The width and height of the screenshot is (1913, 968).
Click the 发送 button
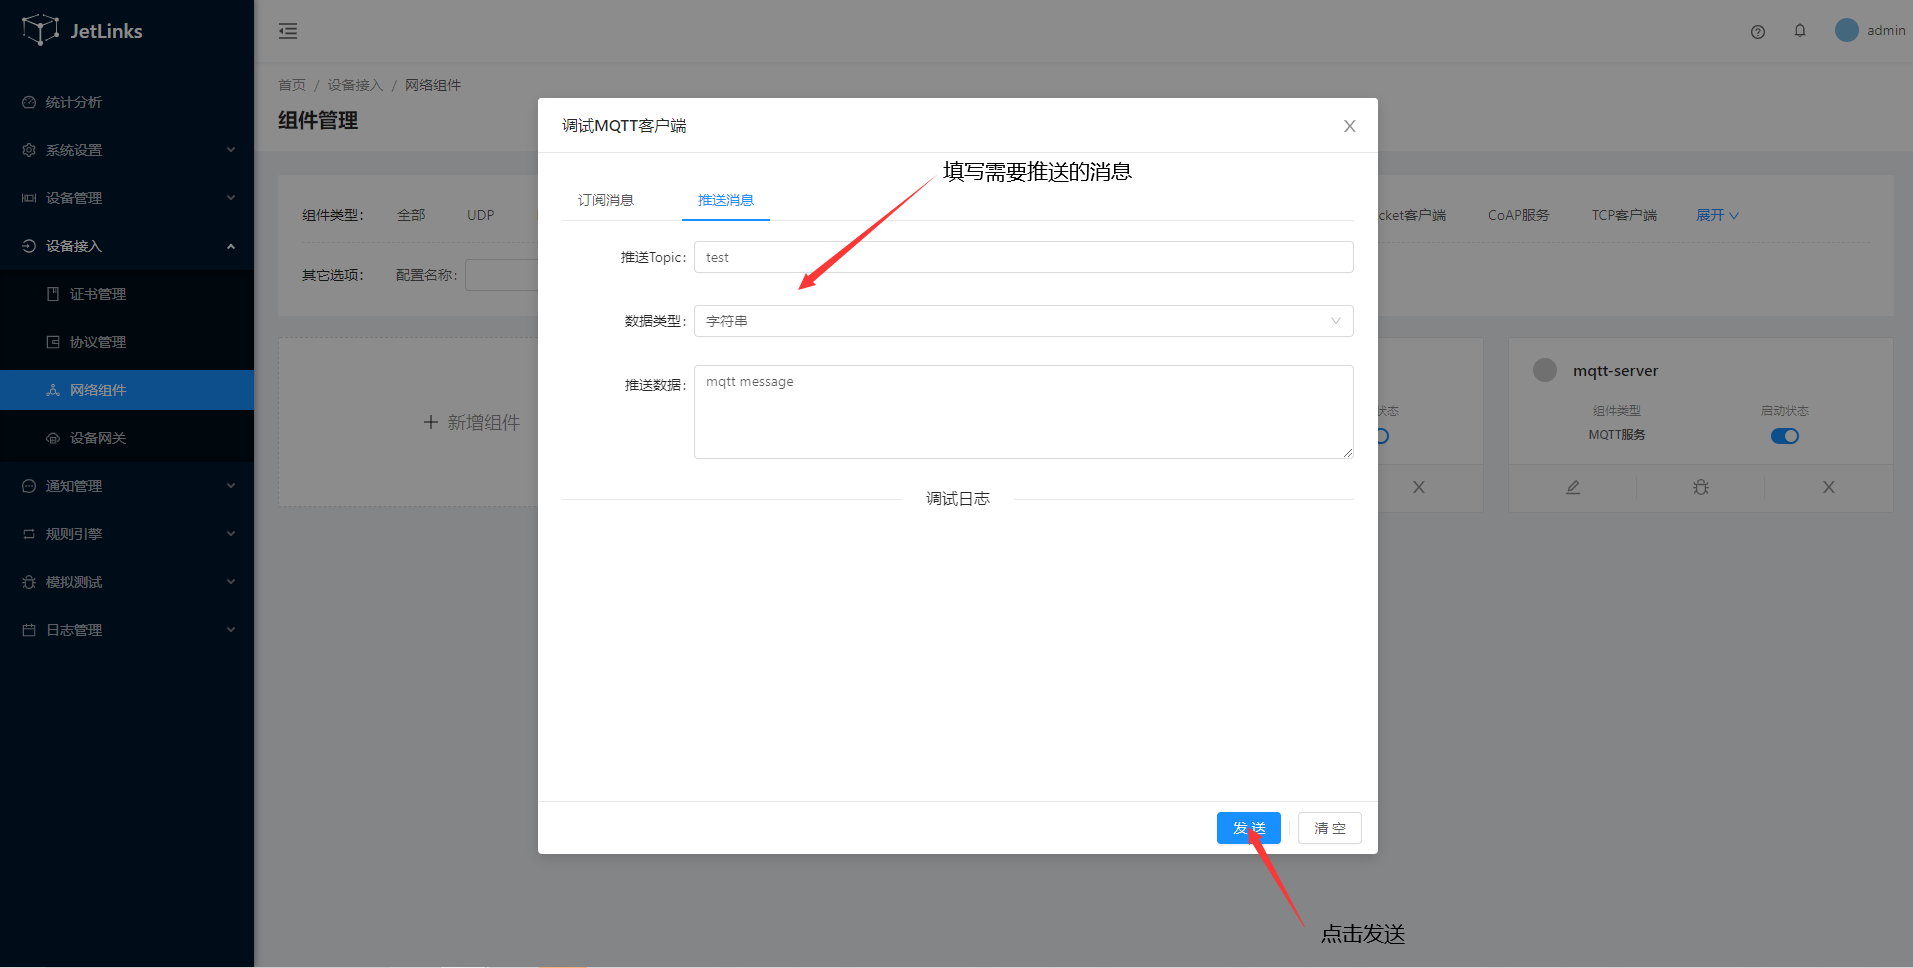point(1248,827)
